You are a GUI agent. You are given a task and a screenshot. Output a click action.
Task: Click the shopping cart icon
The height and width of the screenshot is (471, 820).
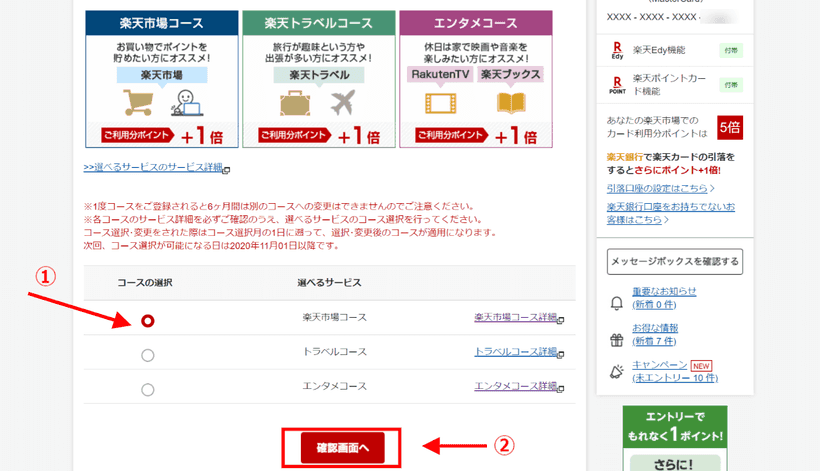(139, 102)
